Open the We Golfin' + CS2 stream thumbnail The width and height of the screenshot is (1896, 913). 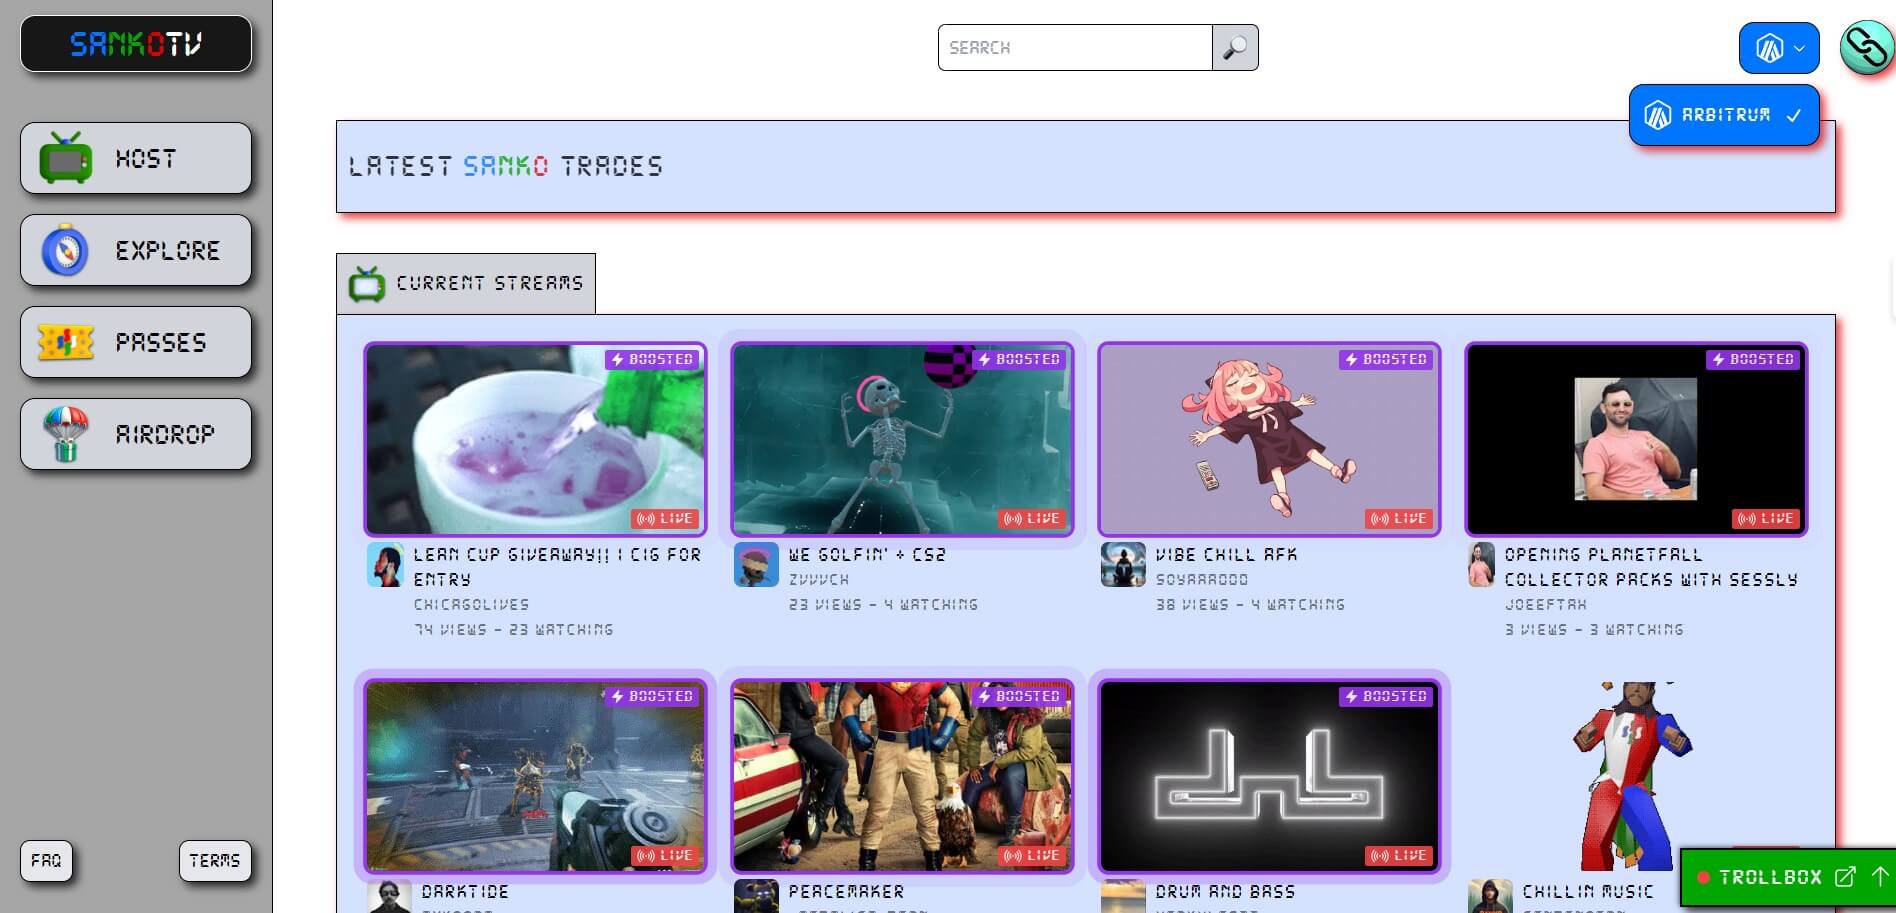pos(903,439)
